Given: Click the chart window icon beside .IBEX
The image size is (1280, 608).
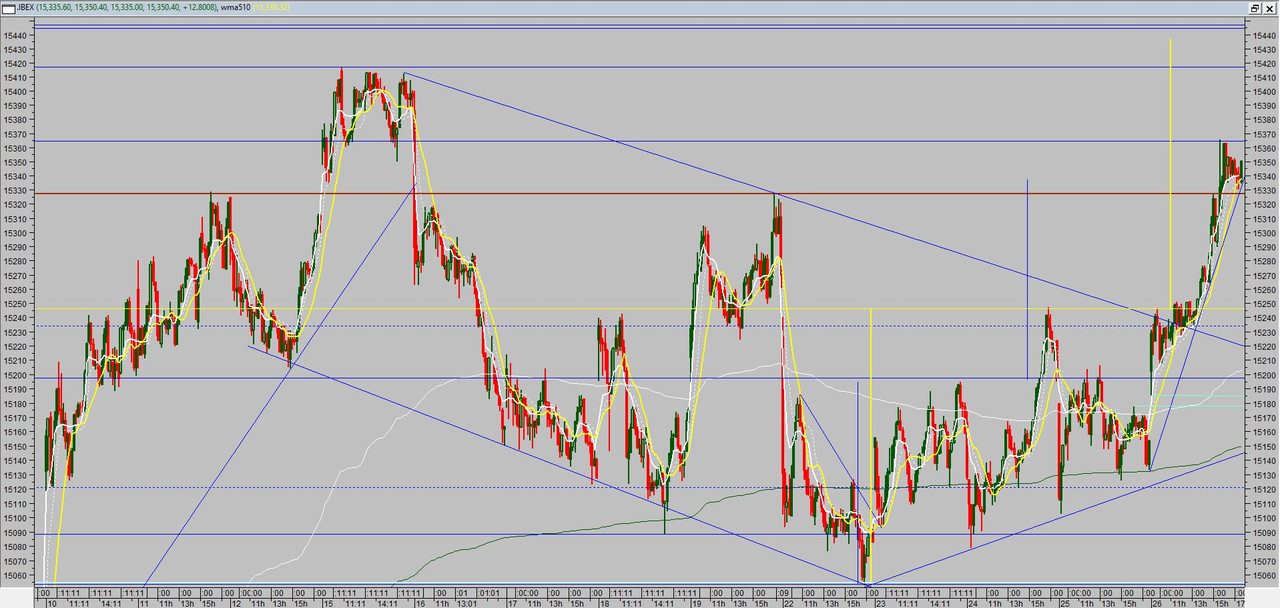Looking at the screenshot, I should coord(9,7).
